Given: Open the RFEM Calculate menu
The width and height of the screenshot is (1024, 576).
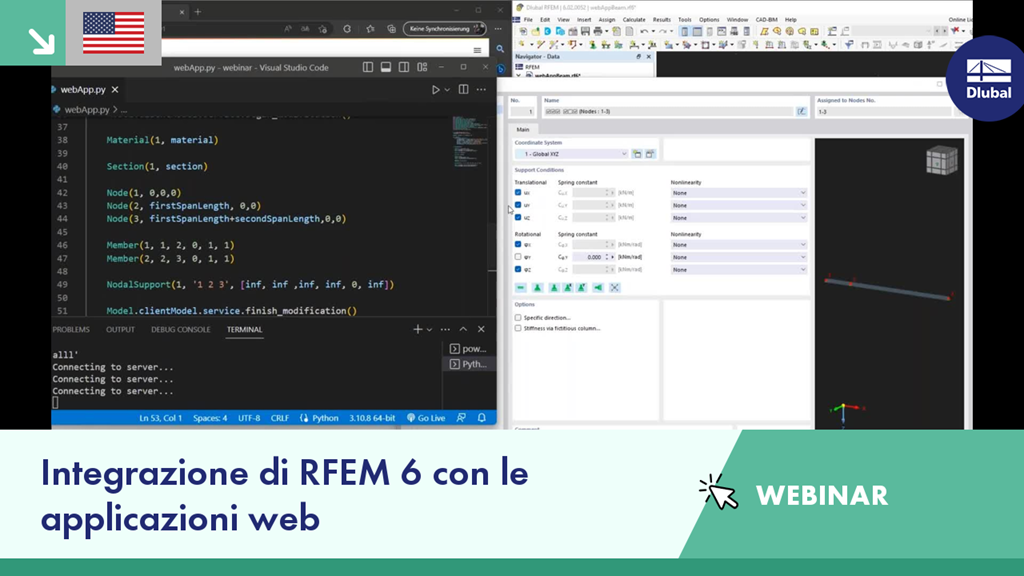Looking at the screenshot, I should [x=633, y=20].
